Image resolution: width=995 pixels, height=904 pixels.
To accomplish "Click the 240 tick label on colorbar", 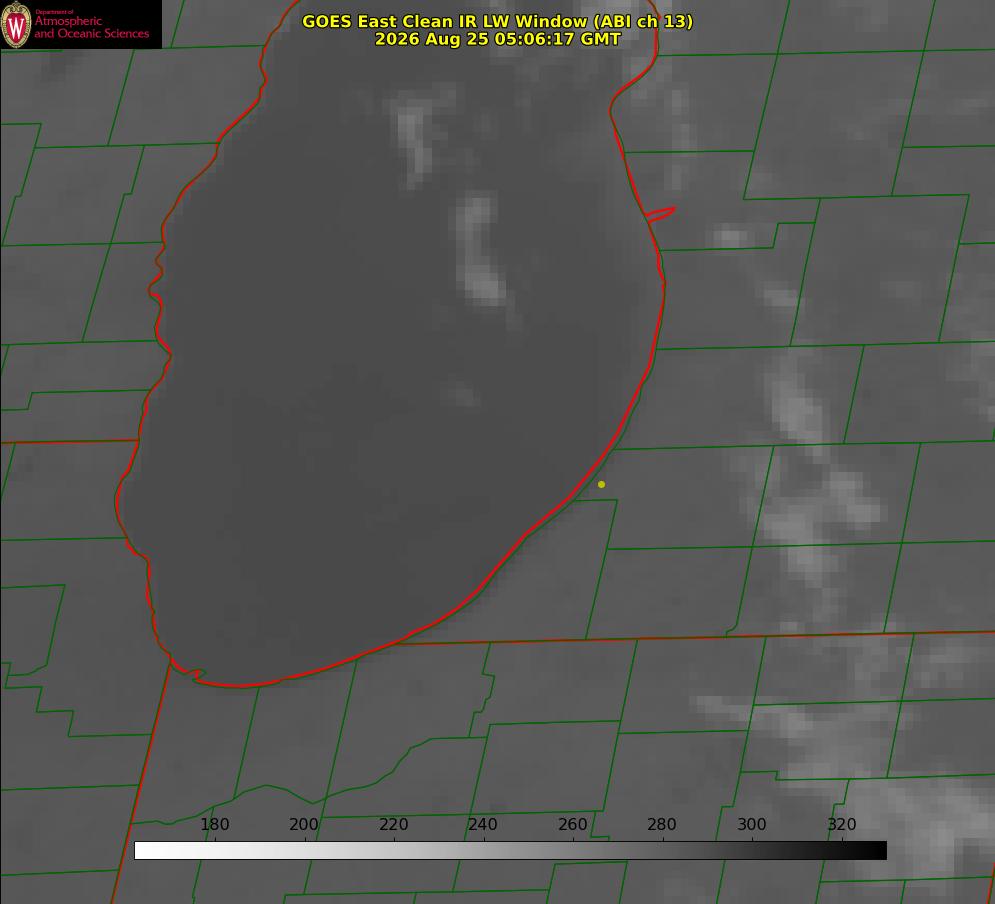I will [x=483, y=824].
